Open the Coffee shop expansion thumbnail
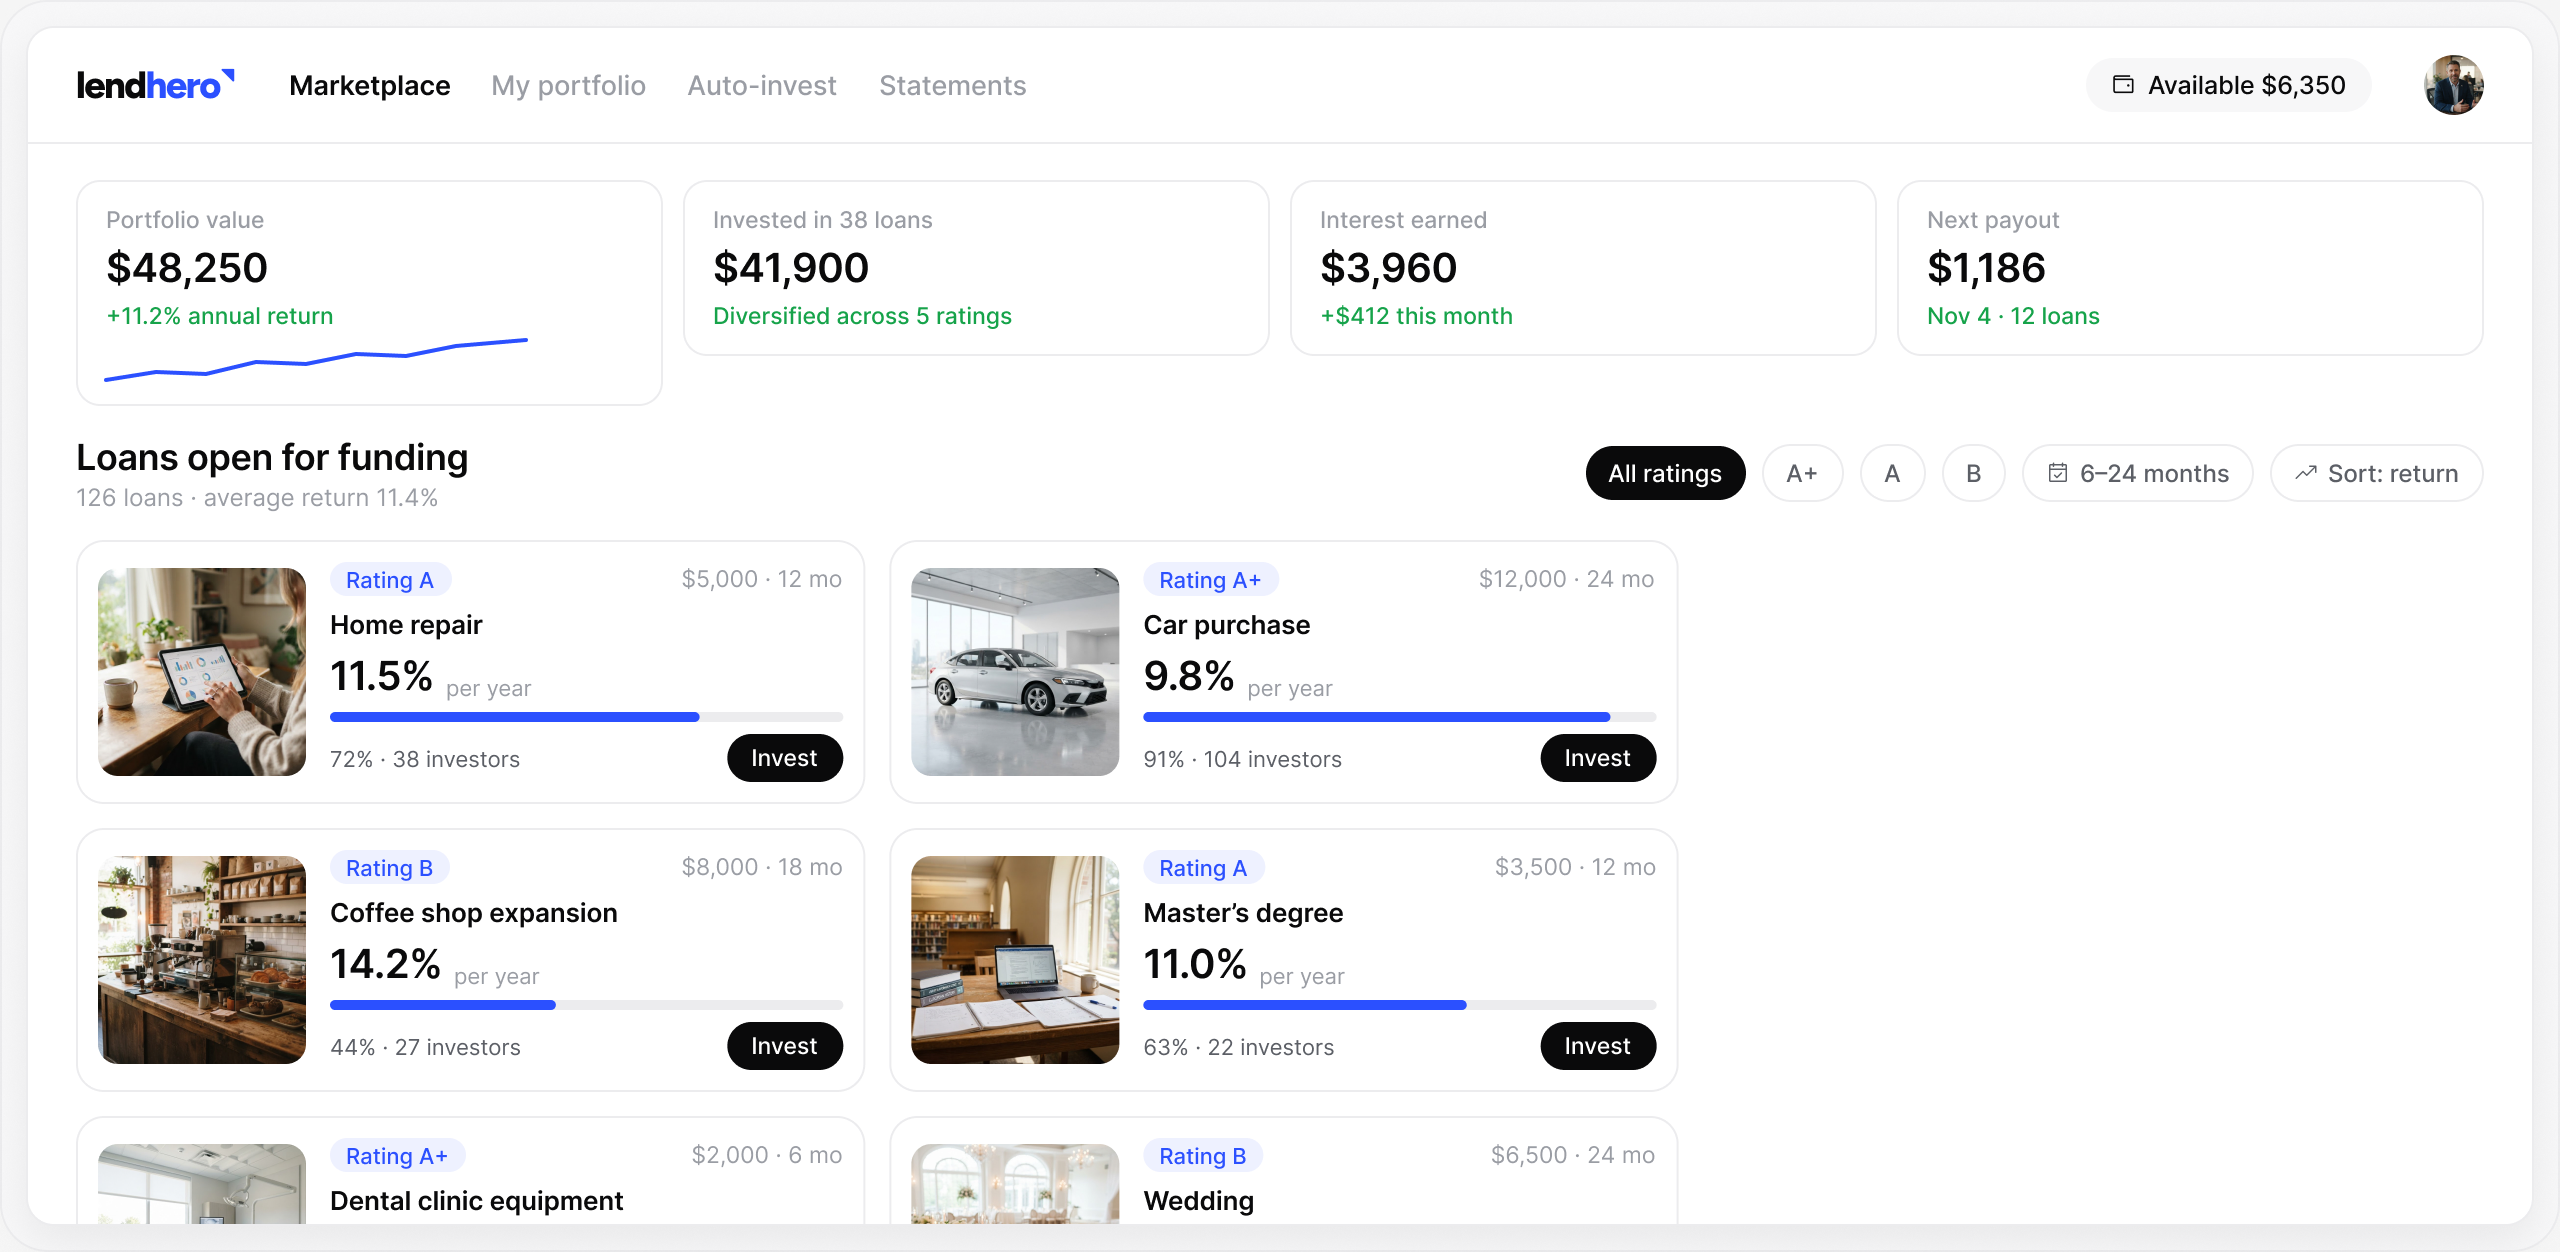Image resolution: width=2560 pixels, height=1252 pixels. click(x=202, y=960)
